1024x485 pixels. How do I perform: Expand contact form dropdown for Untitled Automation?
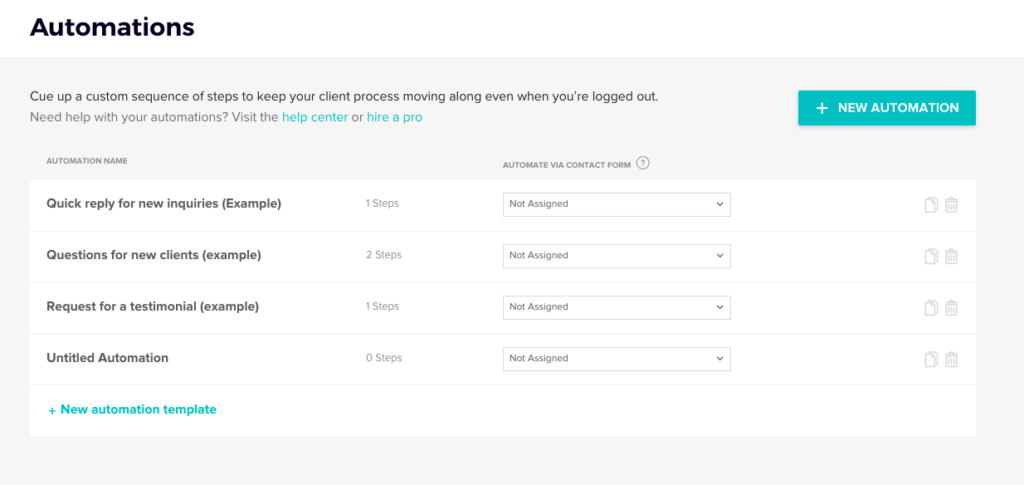pyautogui.click(x=616, y=358)
